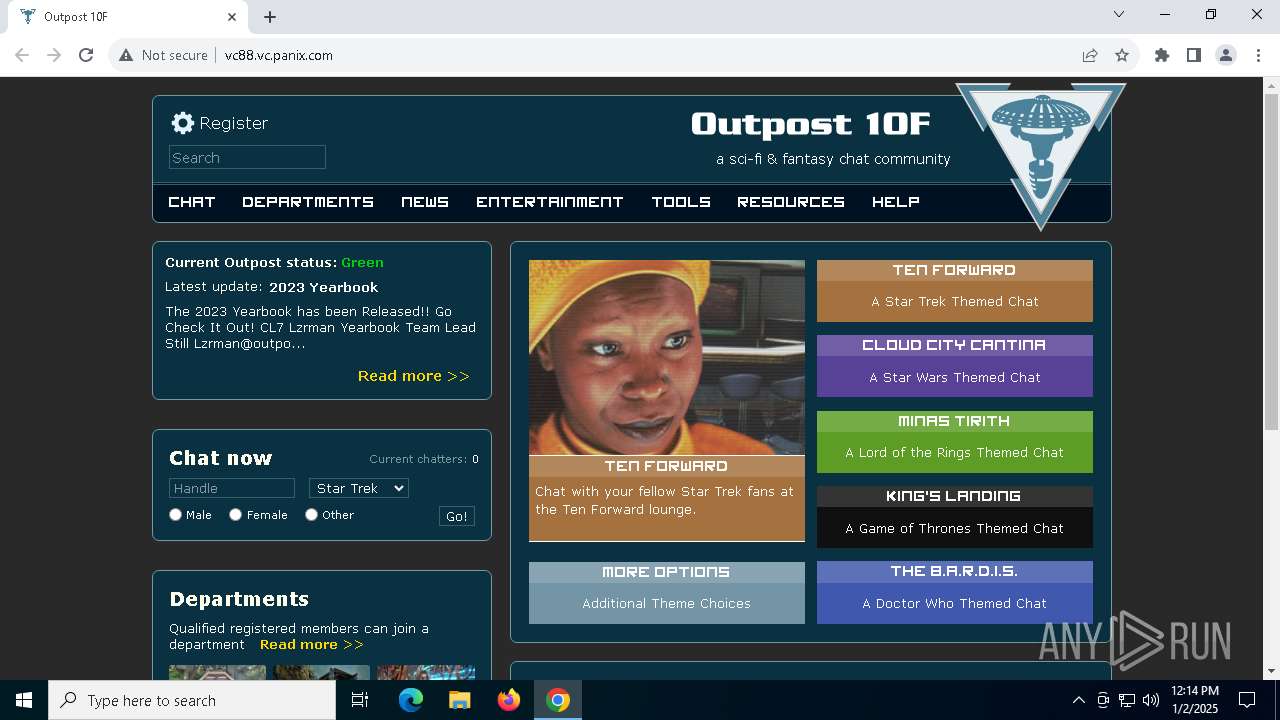Open Minas Tirith chat tile
Image resolution: width=1280 pixels, height=720 pixels.
tap(955, 442)
